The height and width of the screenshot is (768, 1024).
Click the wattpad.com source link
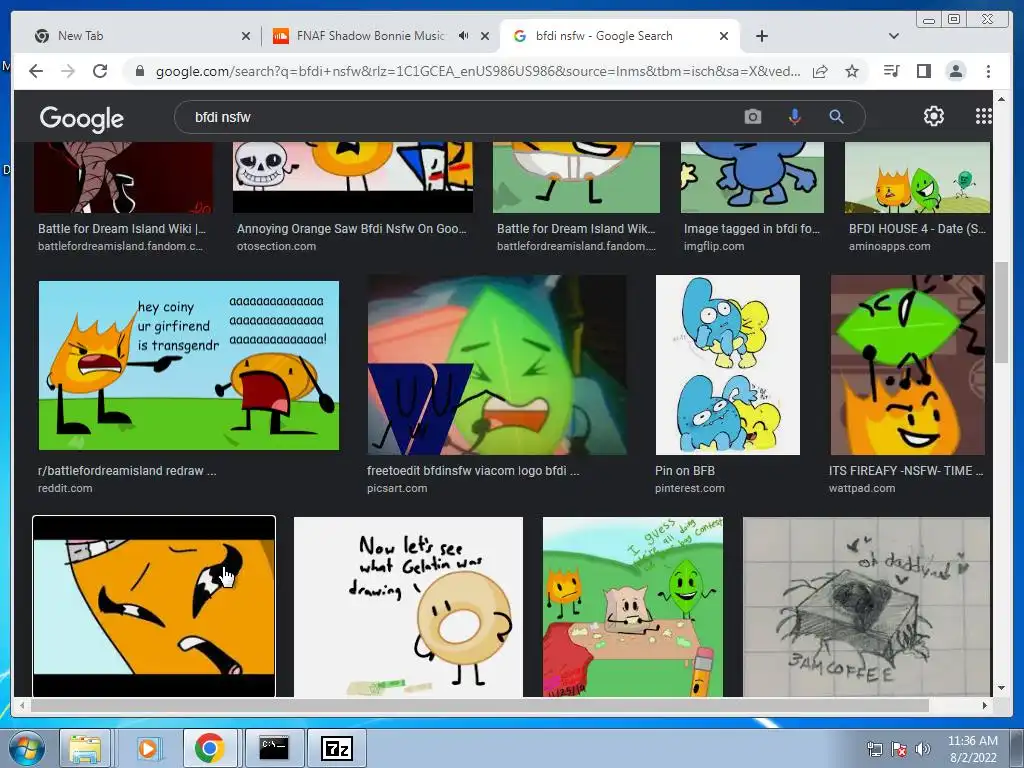point(861,488)
